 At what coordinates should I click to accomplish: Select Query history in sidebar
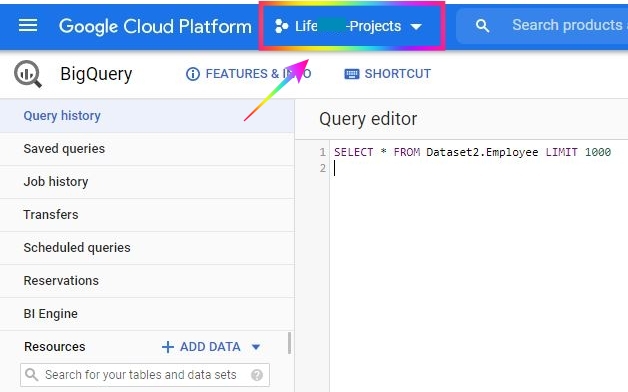[x=147, y=116]
